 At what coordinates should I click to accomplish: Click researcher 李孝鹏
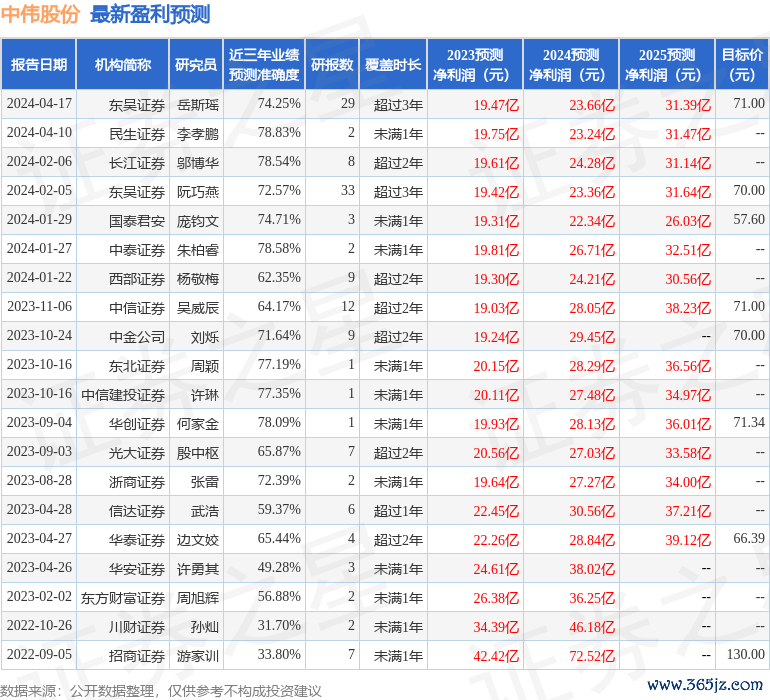[x=198, y=134]
